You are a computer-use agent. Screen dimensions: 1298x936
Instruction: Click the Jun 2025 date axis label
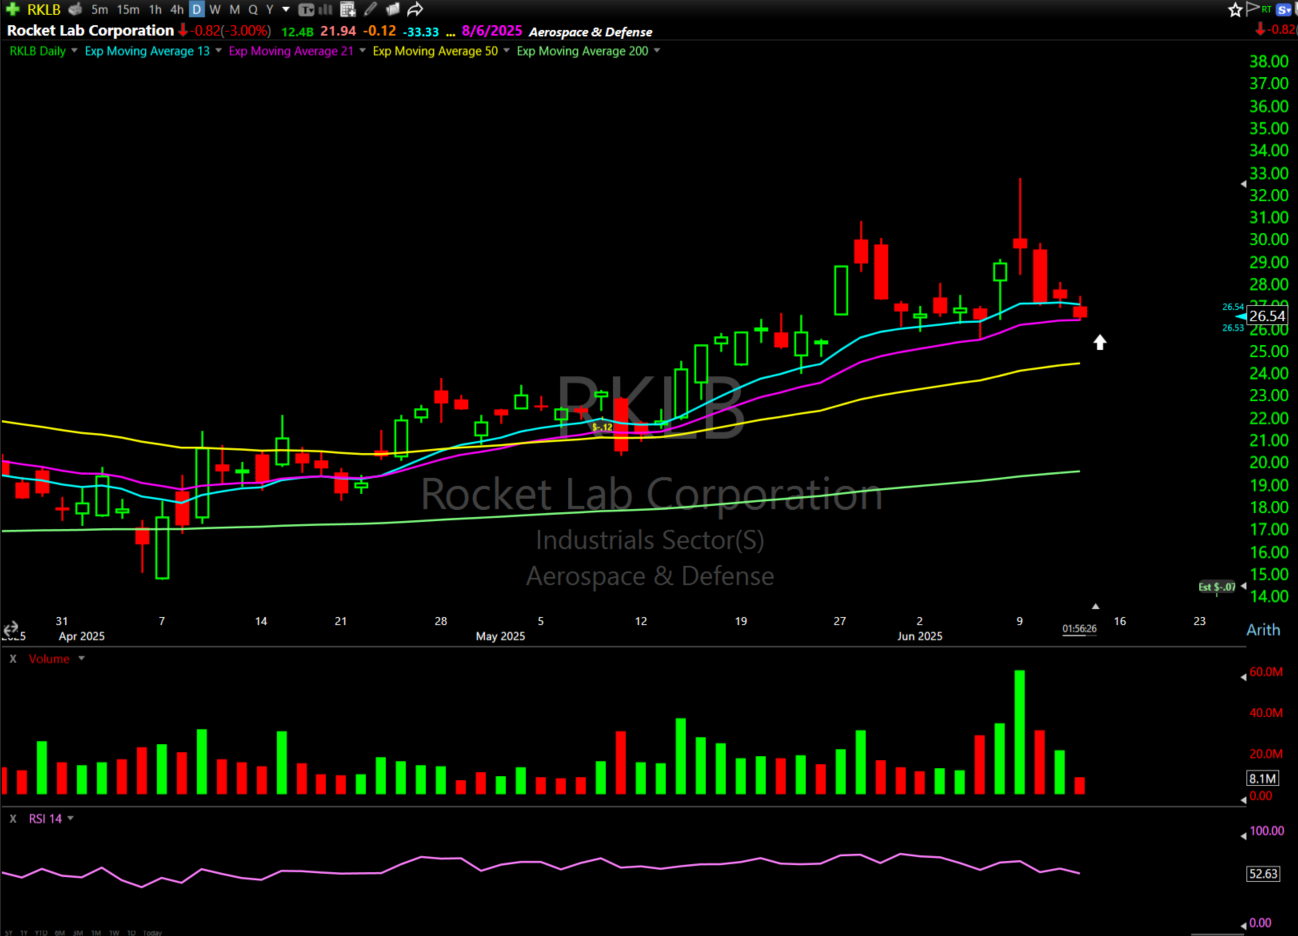[x=920, y=636]
